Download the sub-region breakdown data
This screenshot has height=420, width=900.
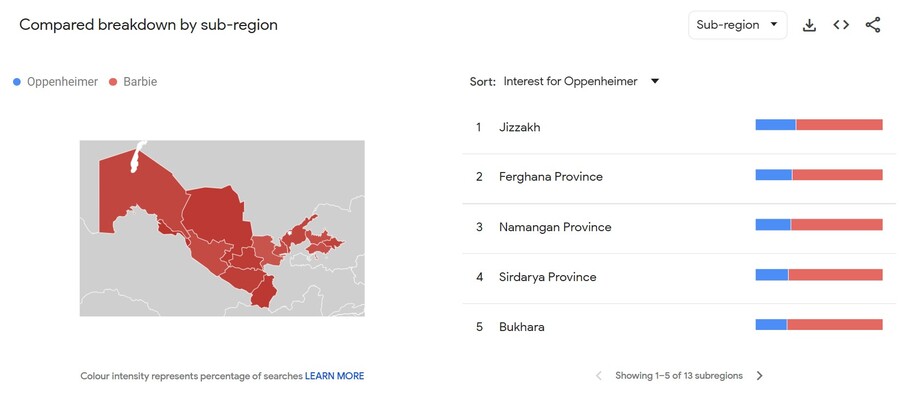pos(809,25)
